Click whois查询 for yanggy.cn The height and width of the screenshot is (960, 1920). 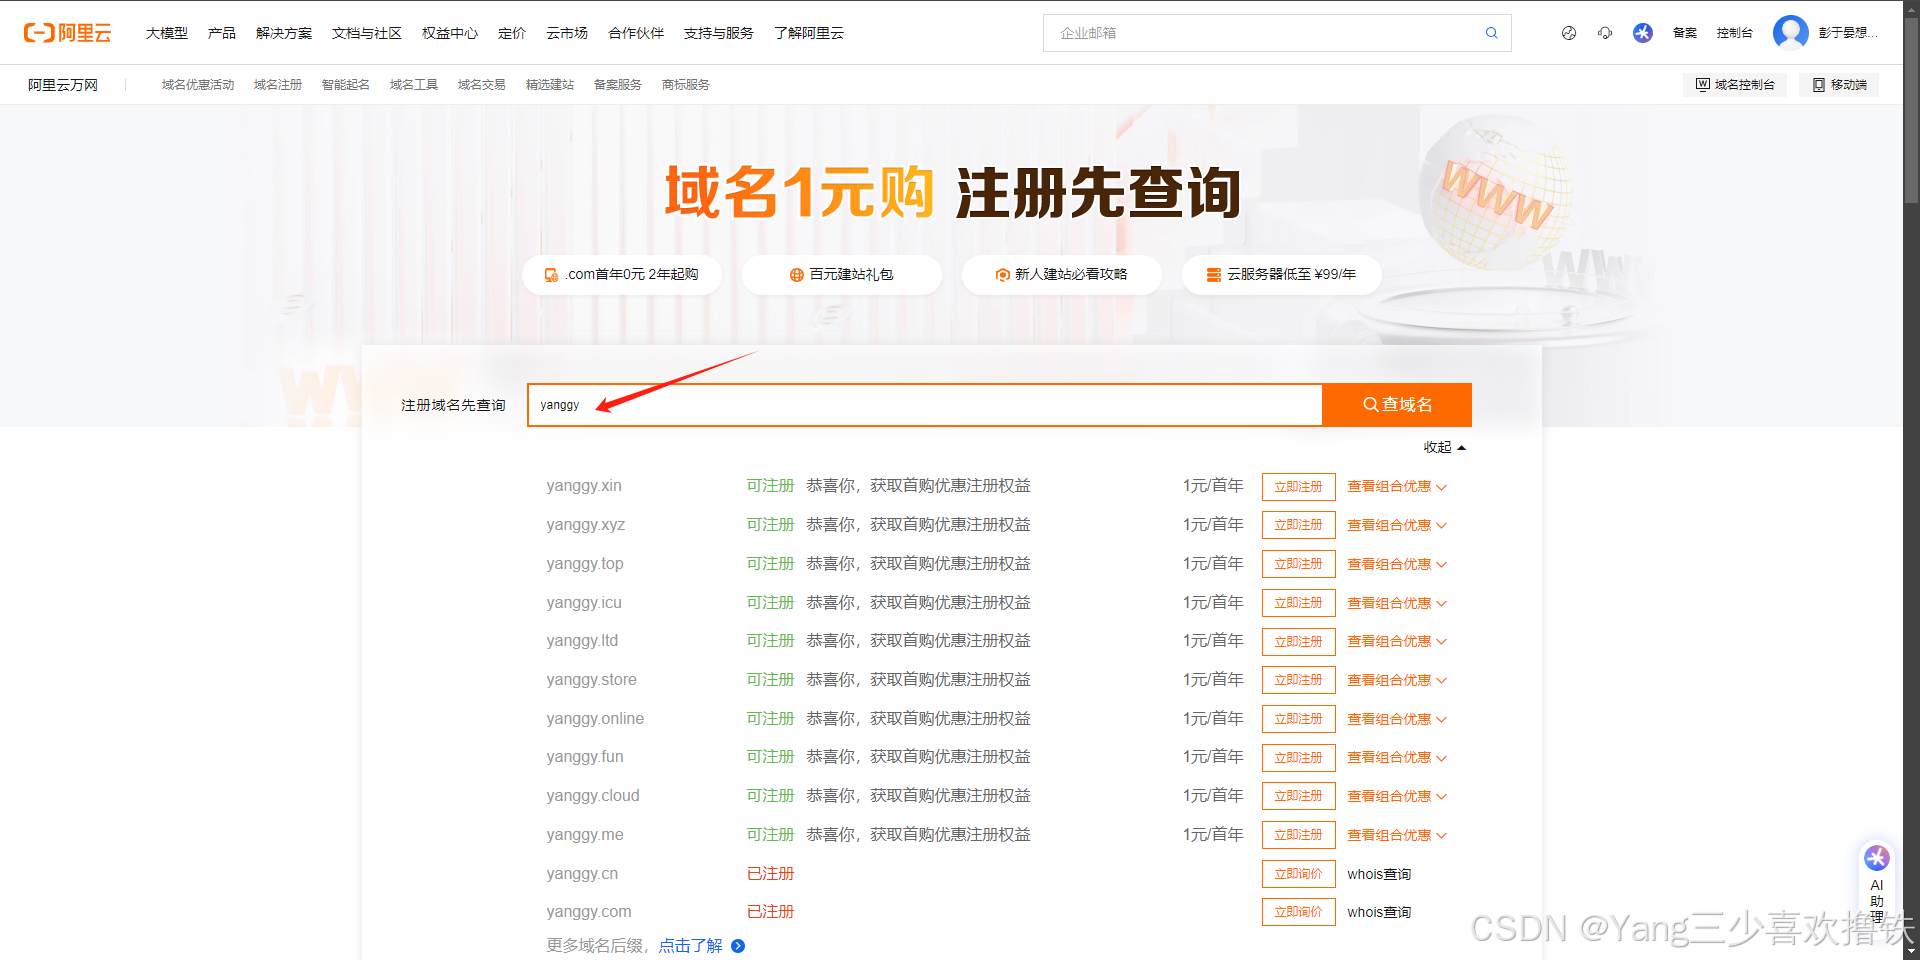(x=1379, y=874)
